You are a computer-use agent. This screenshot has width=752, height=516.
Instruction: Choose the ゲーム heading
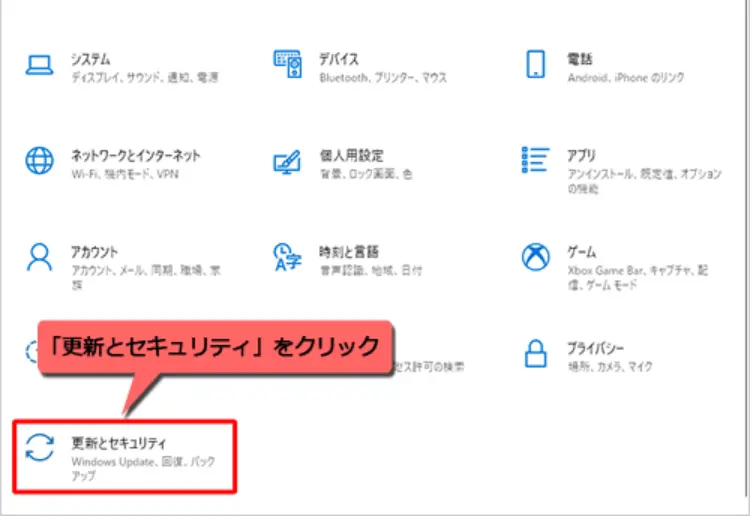pyautogui.click(x=582, y=252)
